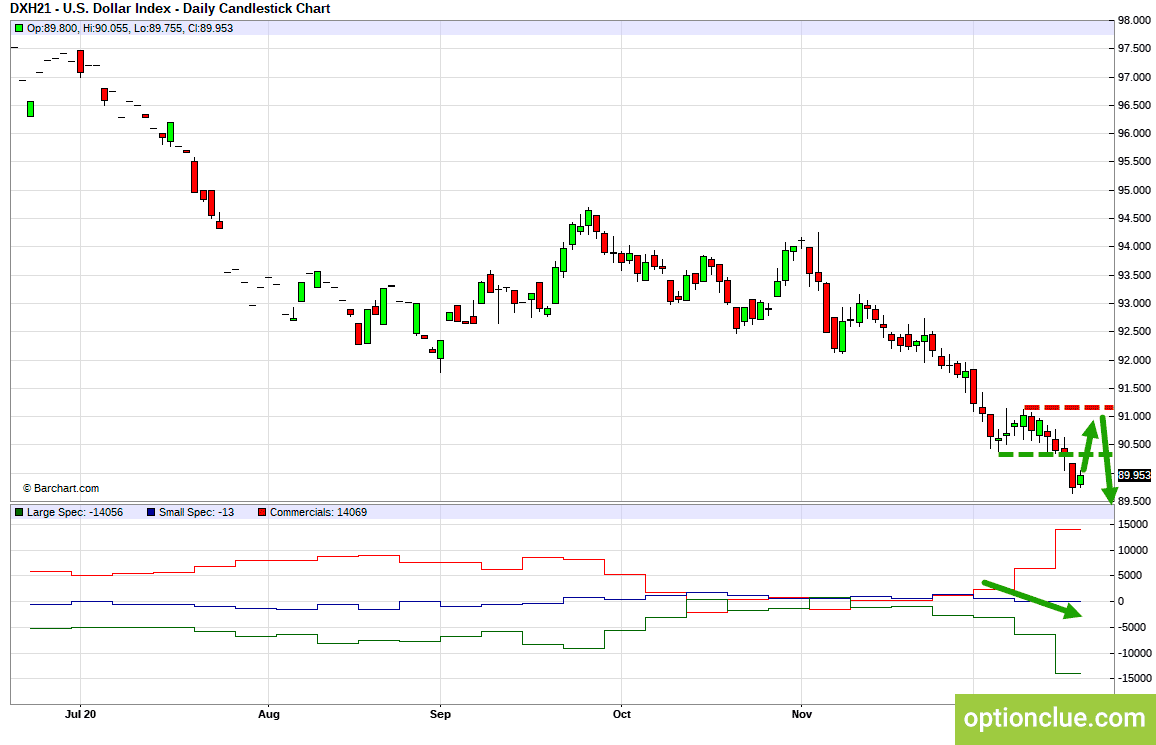Click the green OHLC legend square

(x=19, y=28)
